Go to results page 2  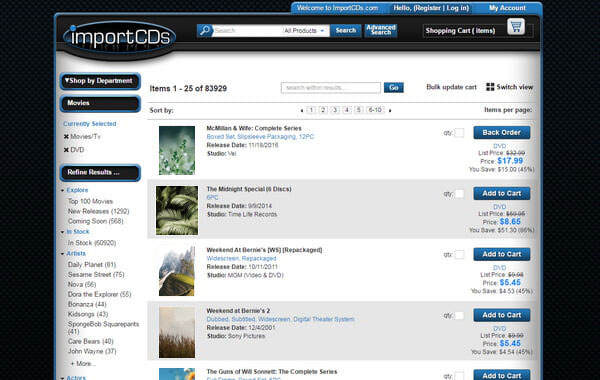323,110
